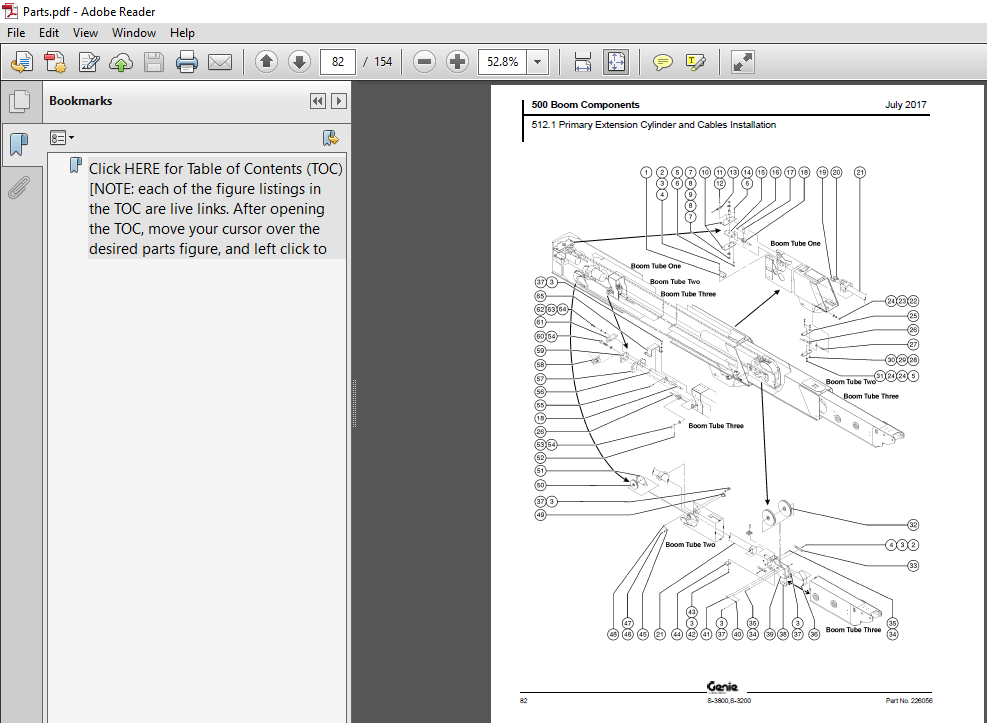Open the Help menu

(x=183, y=33)
